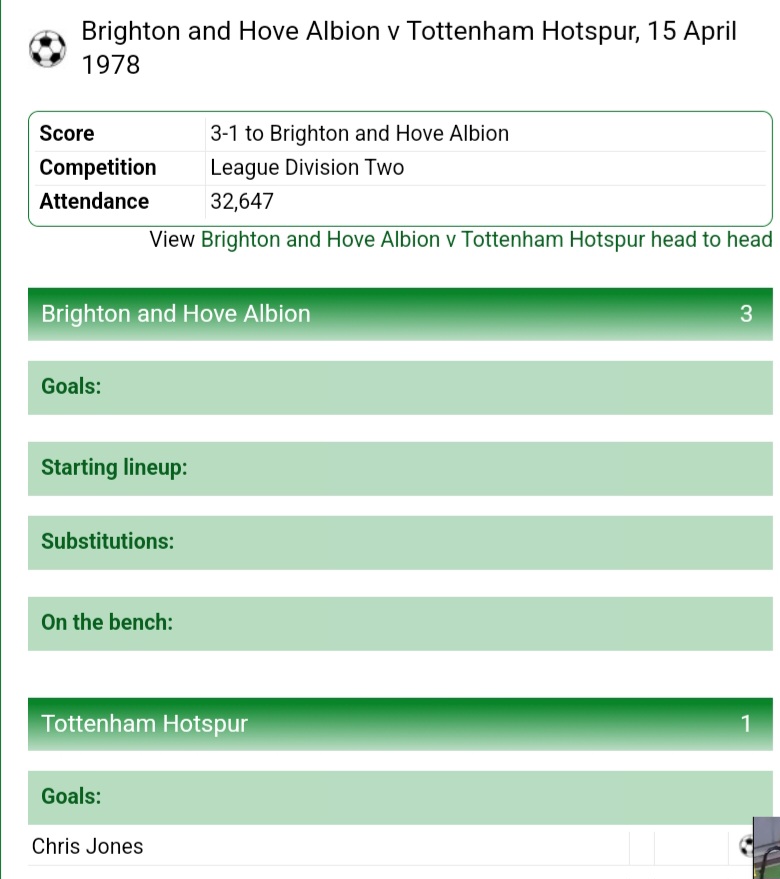Select the Tottenham Hotspur team header
This screenshot has height=879, width=780.
coord(400,724)
